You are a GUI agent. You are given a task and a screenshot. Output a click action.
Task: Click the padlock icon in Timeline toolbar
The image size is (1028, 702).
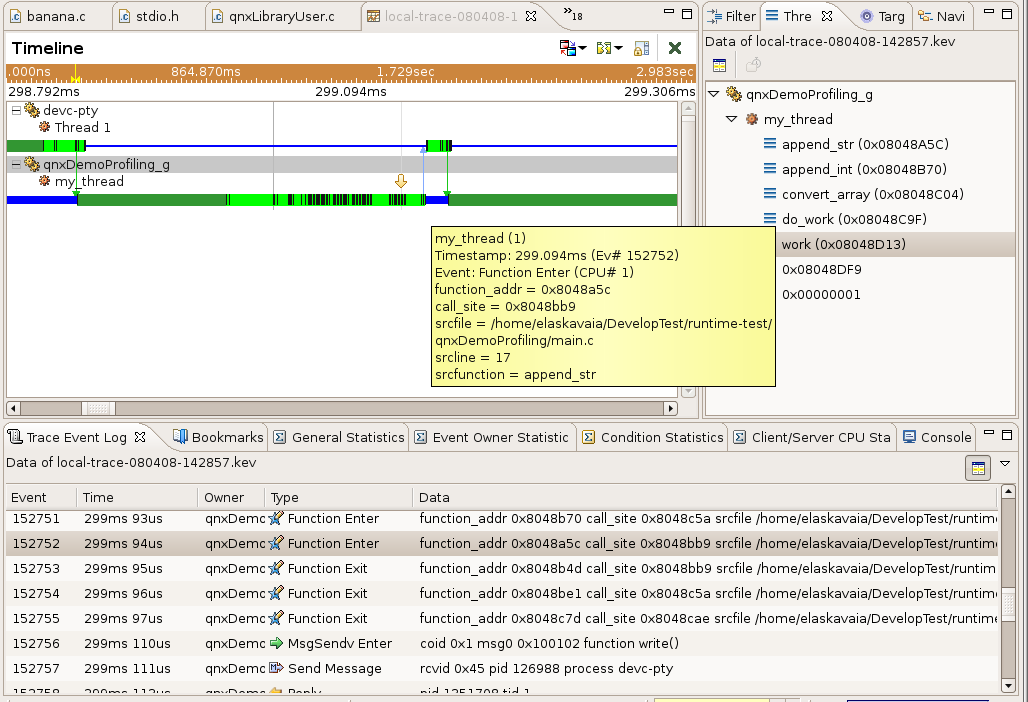click(641, 48)
